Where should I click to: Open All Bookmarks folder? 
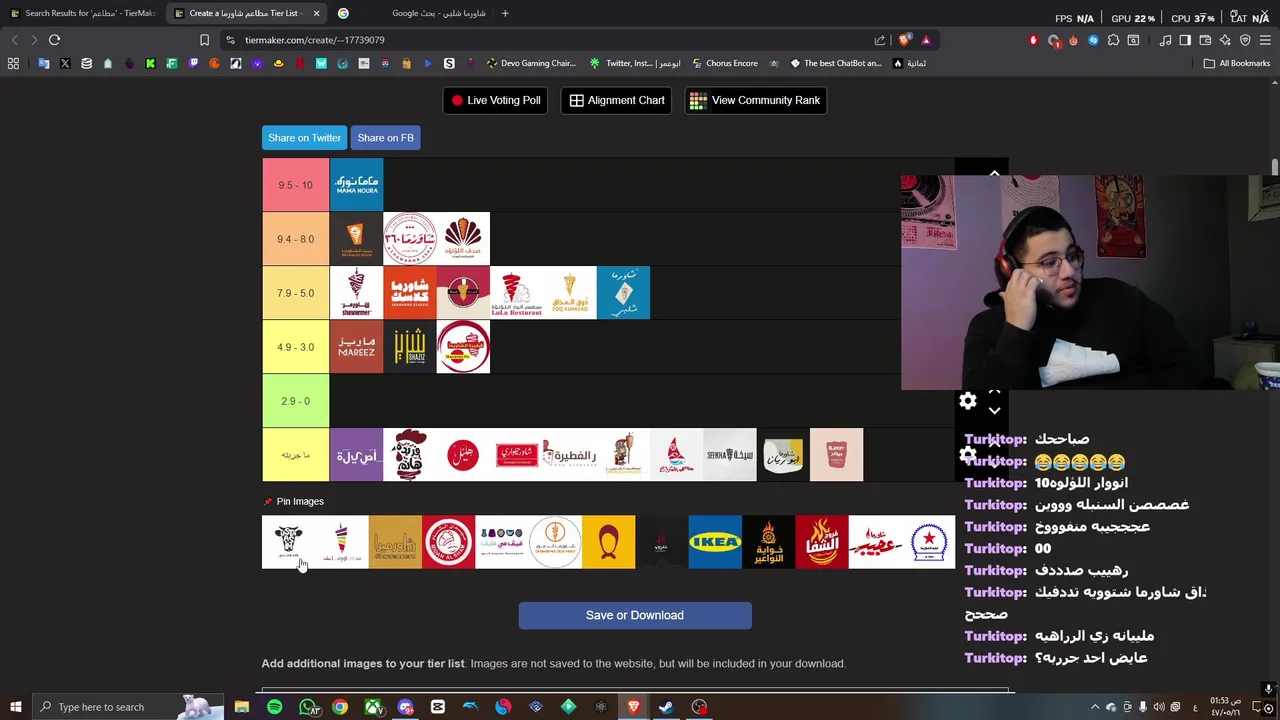coord(1237,63)
